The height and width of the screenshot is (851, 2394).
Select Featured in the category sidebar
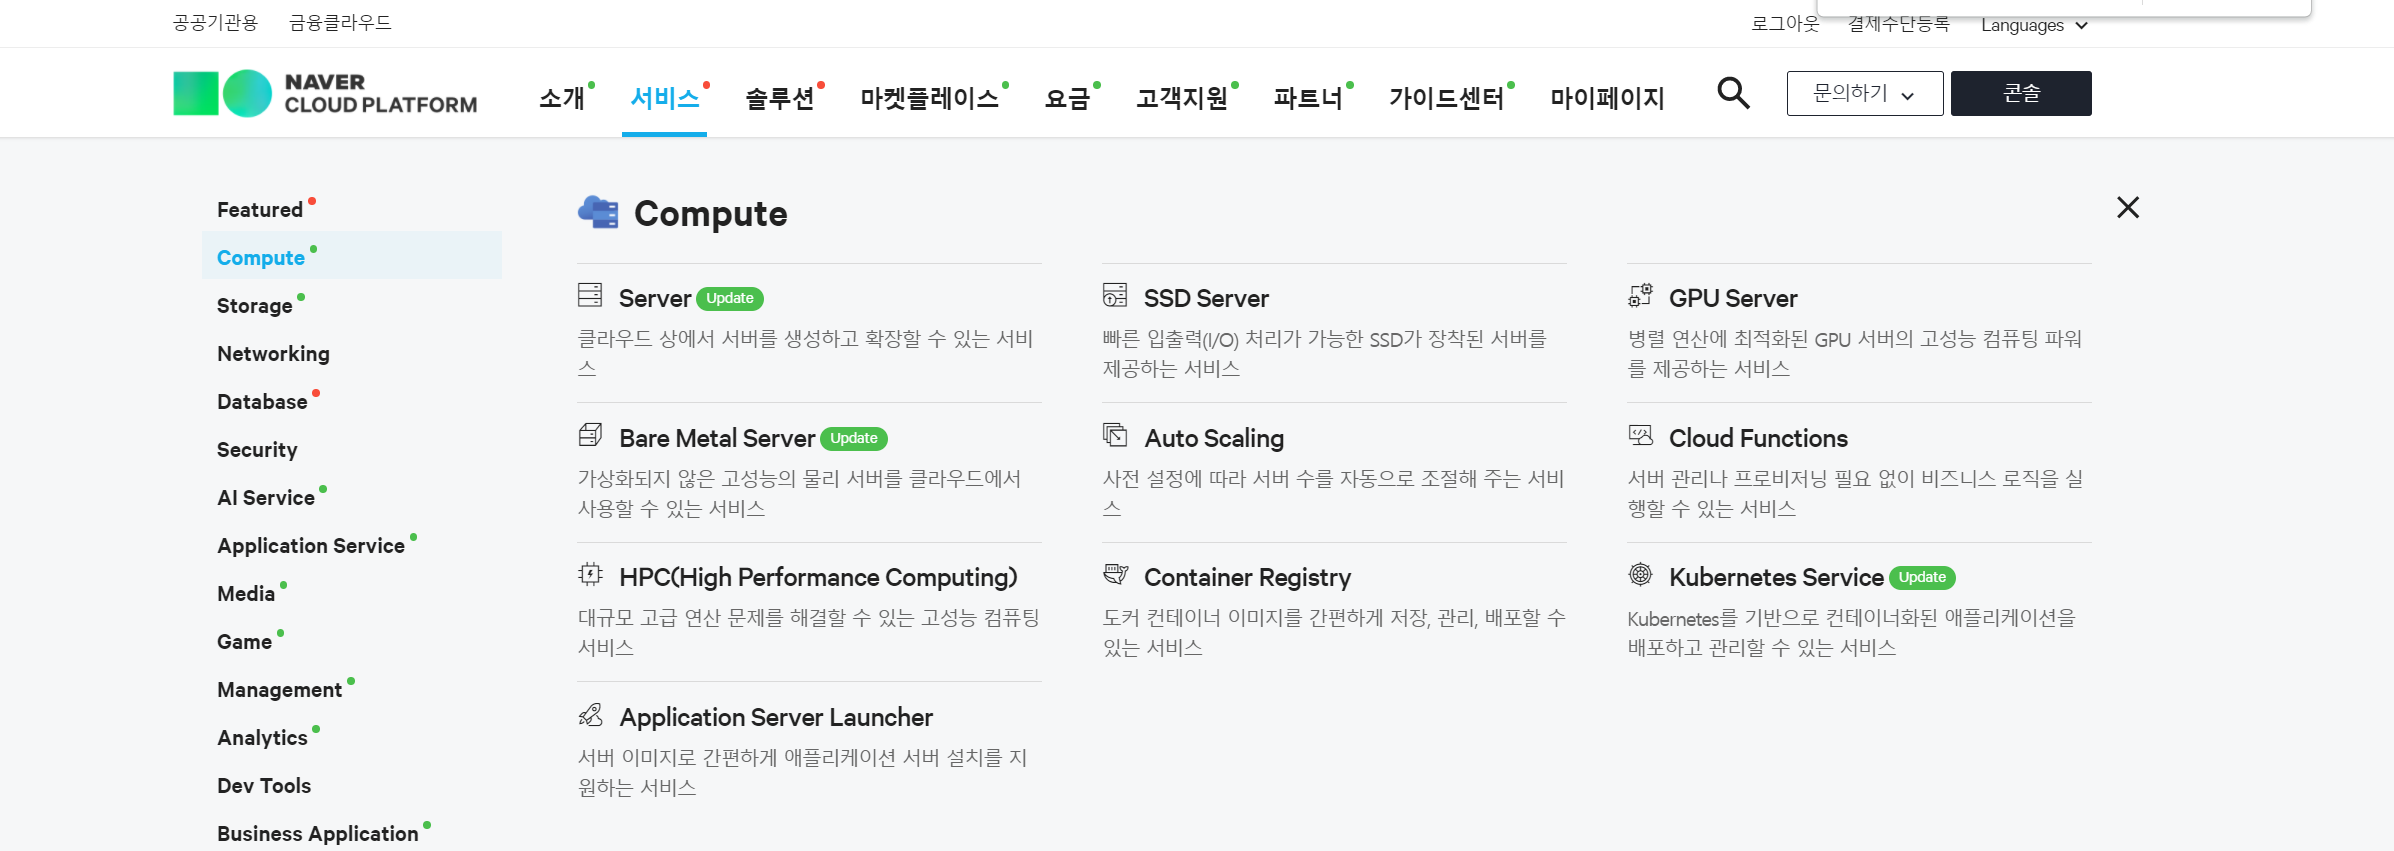pyautogui.click(x=260, y=209)
